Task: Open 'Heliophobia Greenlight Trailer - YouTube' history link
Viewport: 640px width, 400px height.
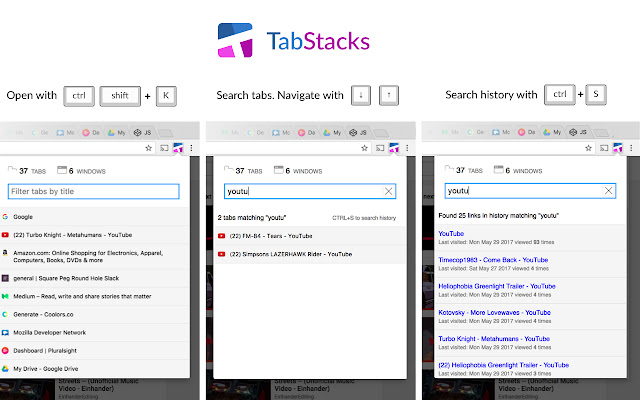Action: 497,286
